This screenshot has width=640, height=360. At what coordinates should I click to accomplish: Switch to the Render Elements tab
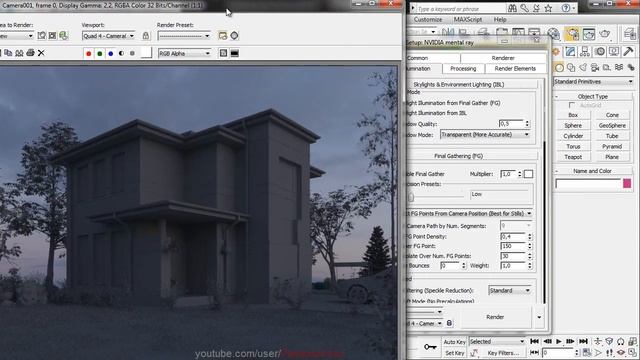(x=515, y=69)
